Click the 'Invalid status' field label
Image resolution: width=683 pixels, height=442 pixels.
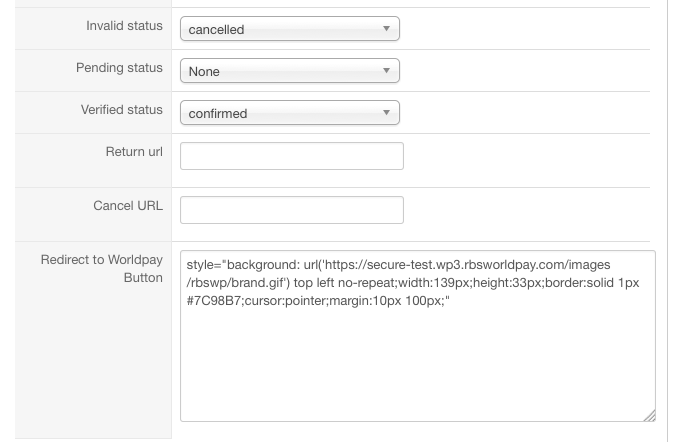pyautogui.click(x=124, y=26)
